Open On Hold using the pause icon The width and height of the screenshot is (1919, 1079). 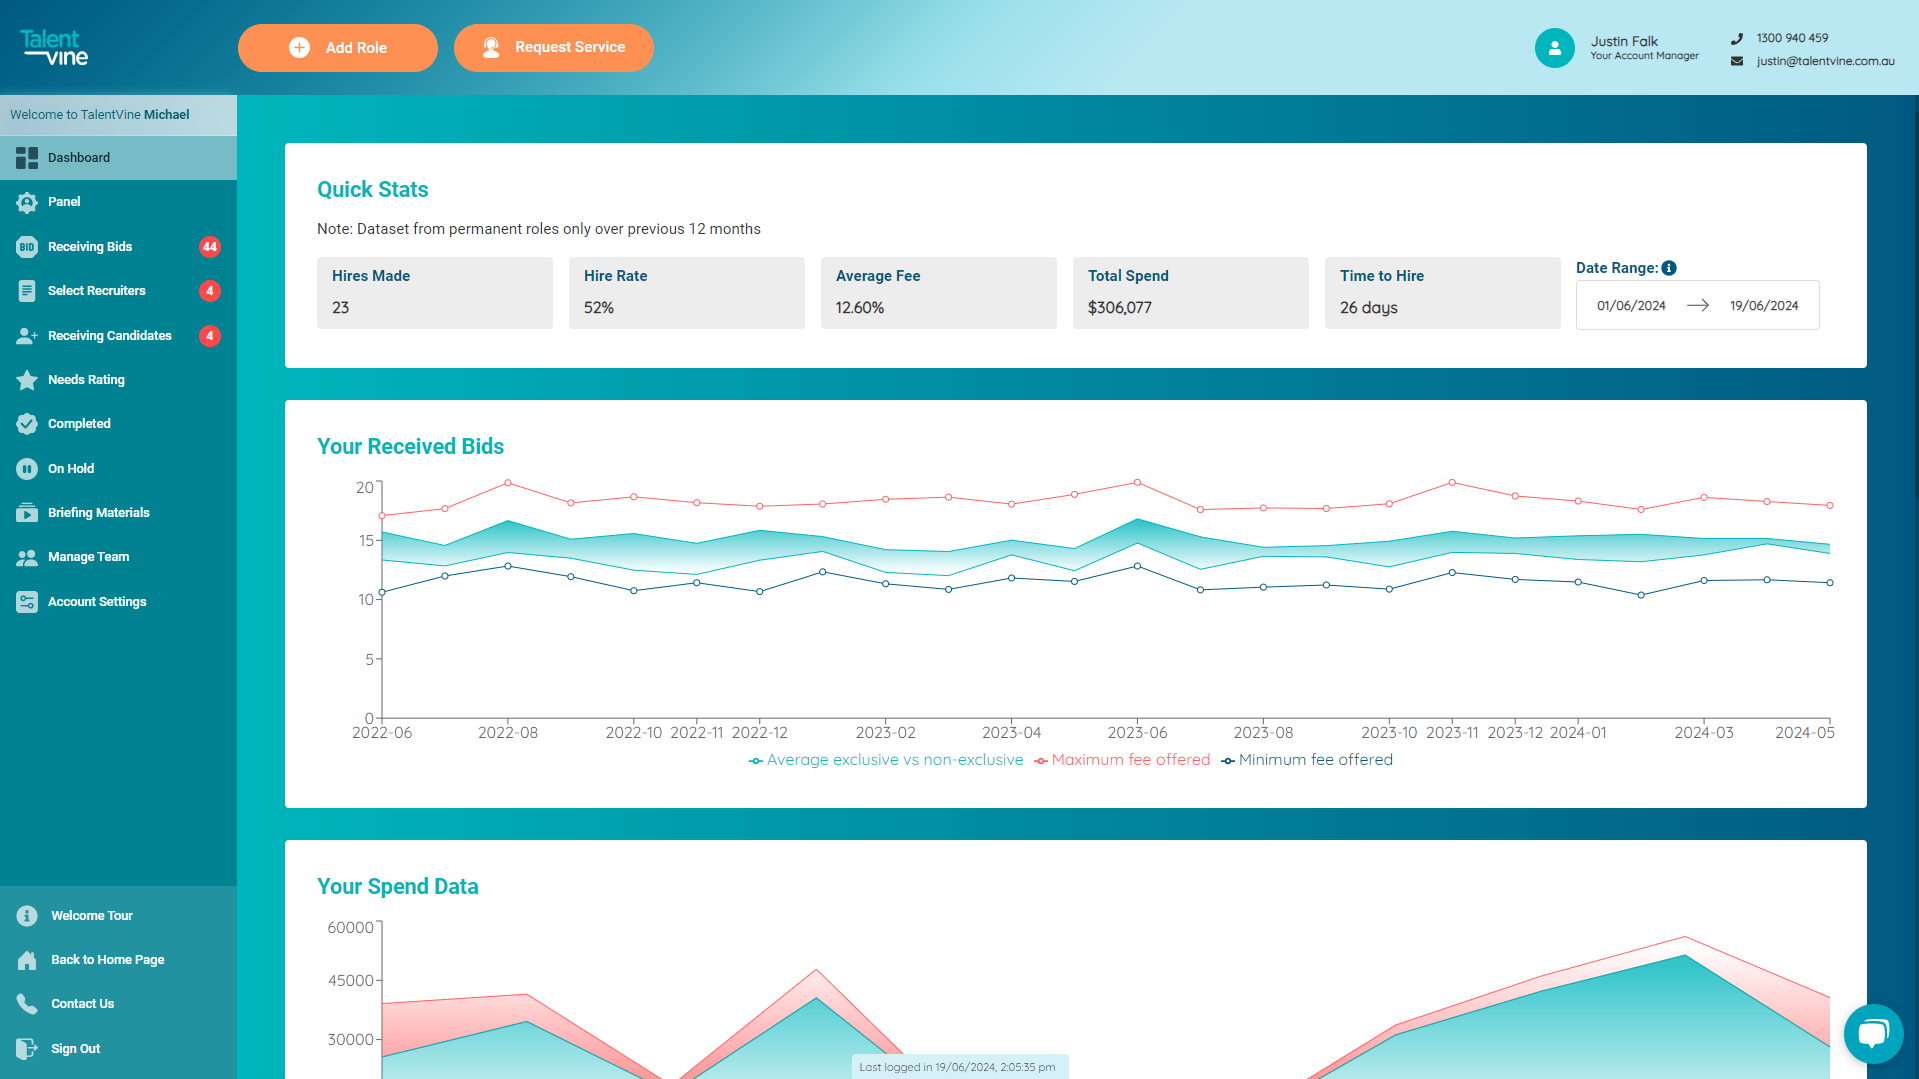point(26,468)
